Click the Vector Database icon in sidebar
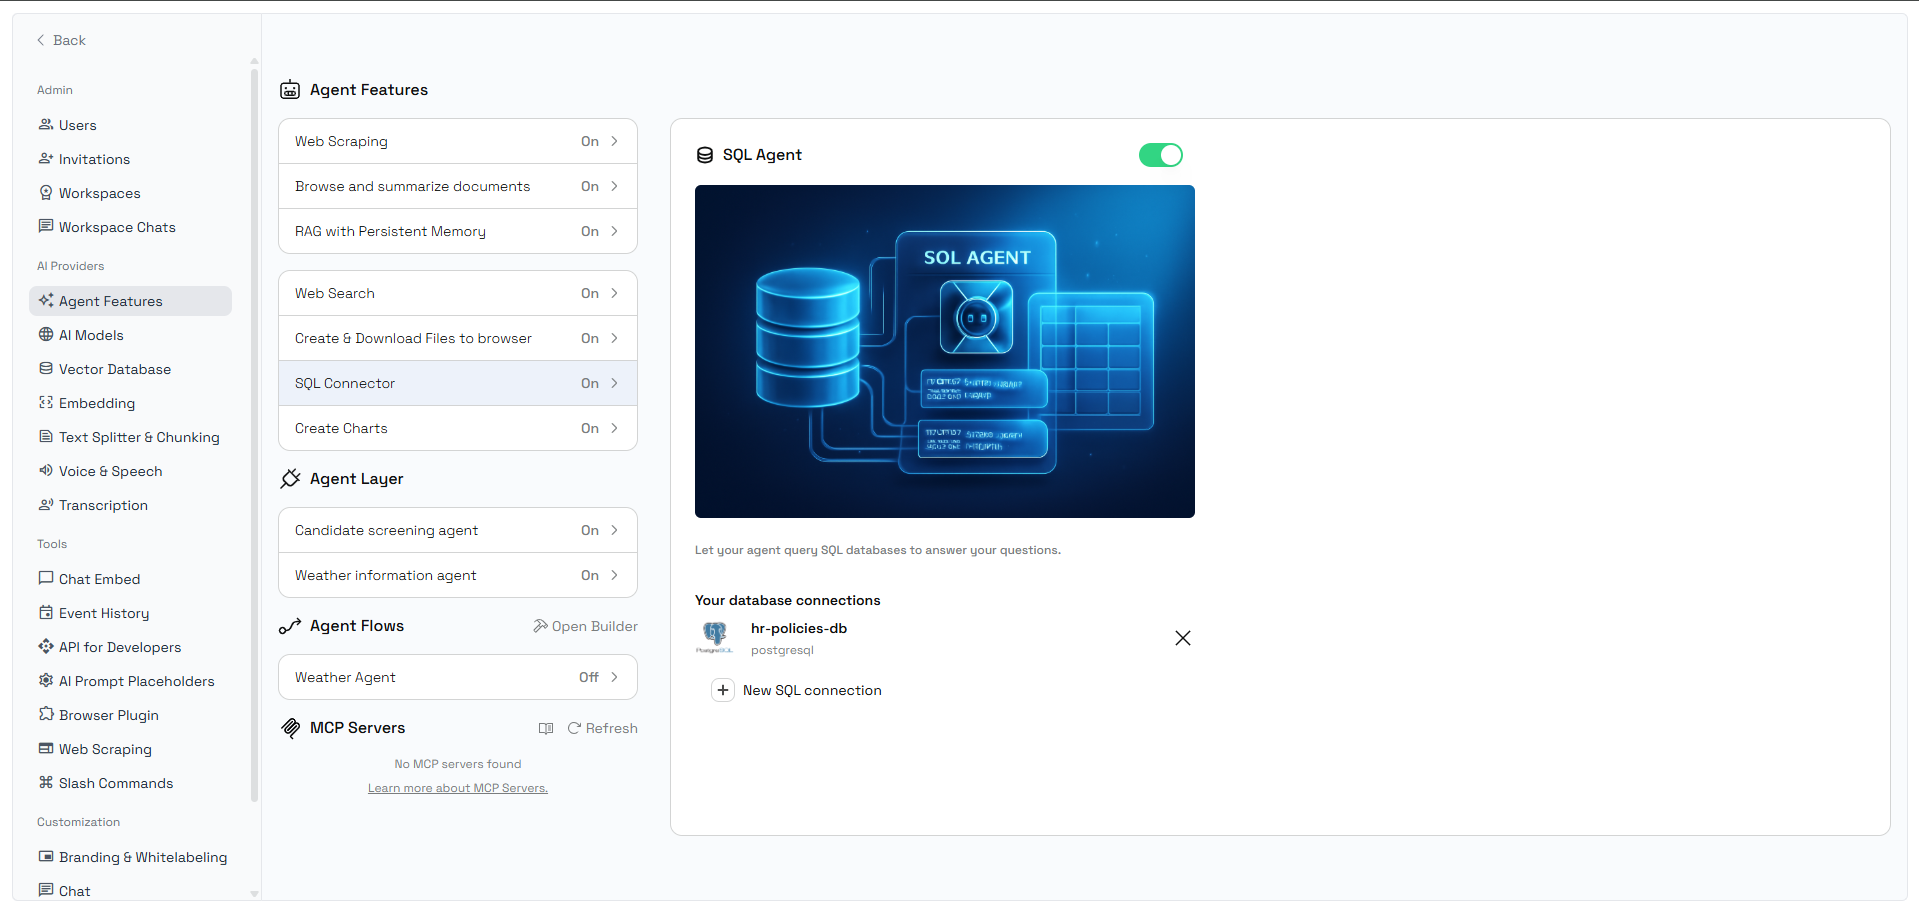1919x906 pixels. pos(46,369)
